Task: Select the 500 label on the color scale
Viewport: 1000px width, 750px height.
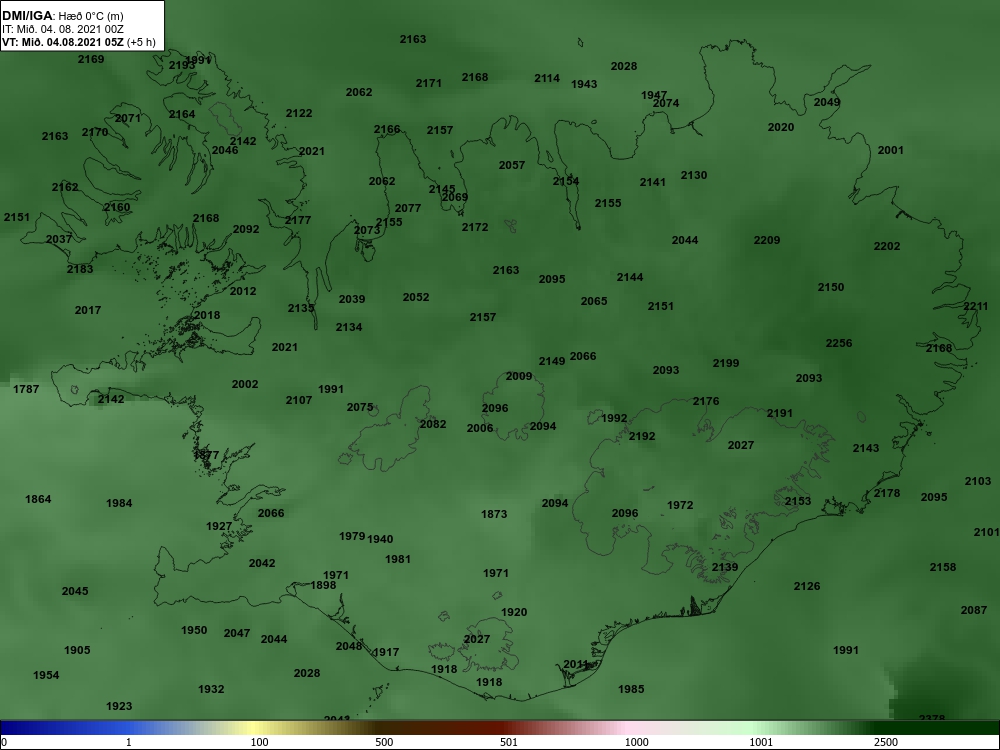Action: click(x=384, y=742)
